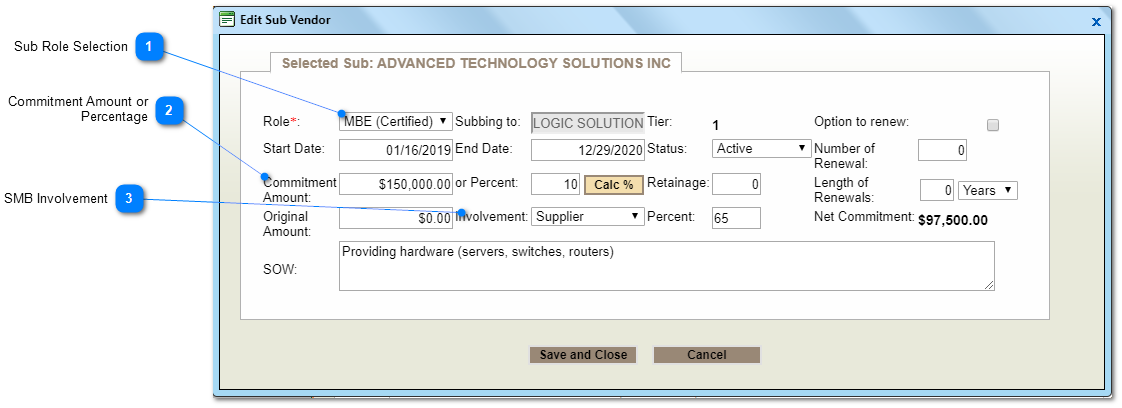Click the Calc % button
This screenshot has height=408, width=1122.
tap(613, 184)
